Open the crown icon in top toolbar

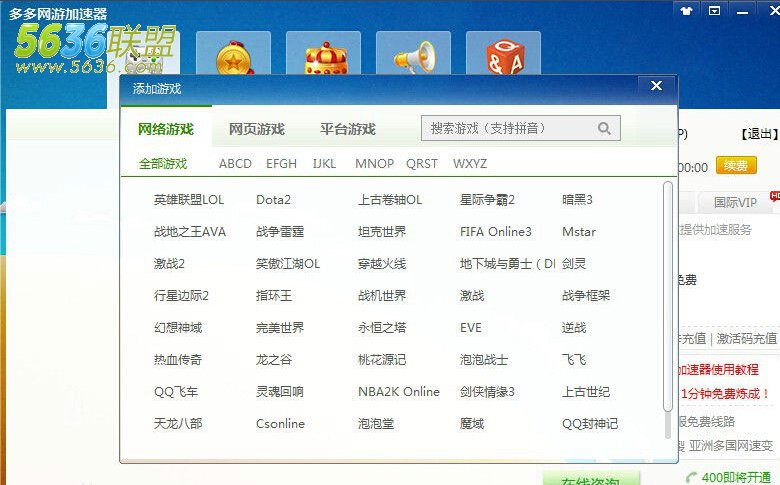click(x=324, y=54)
